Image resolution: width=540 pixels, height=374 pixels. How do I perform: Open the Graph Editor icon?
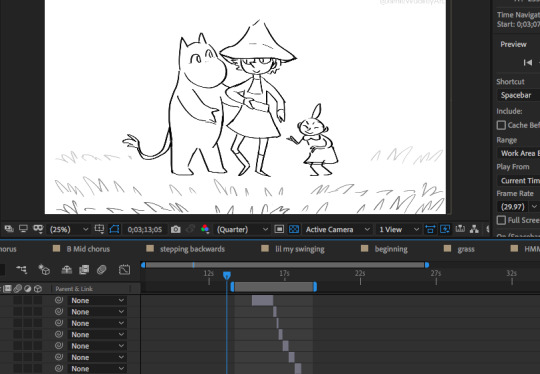coord(124,270)
